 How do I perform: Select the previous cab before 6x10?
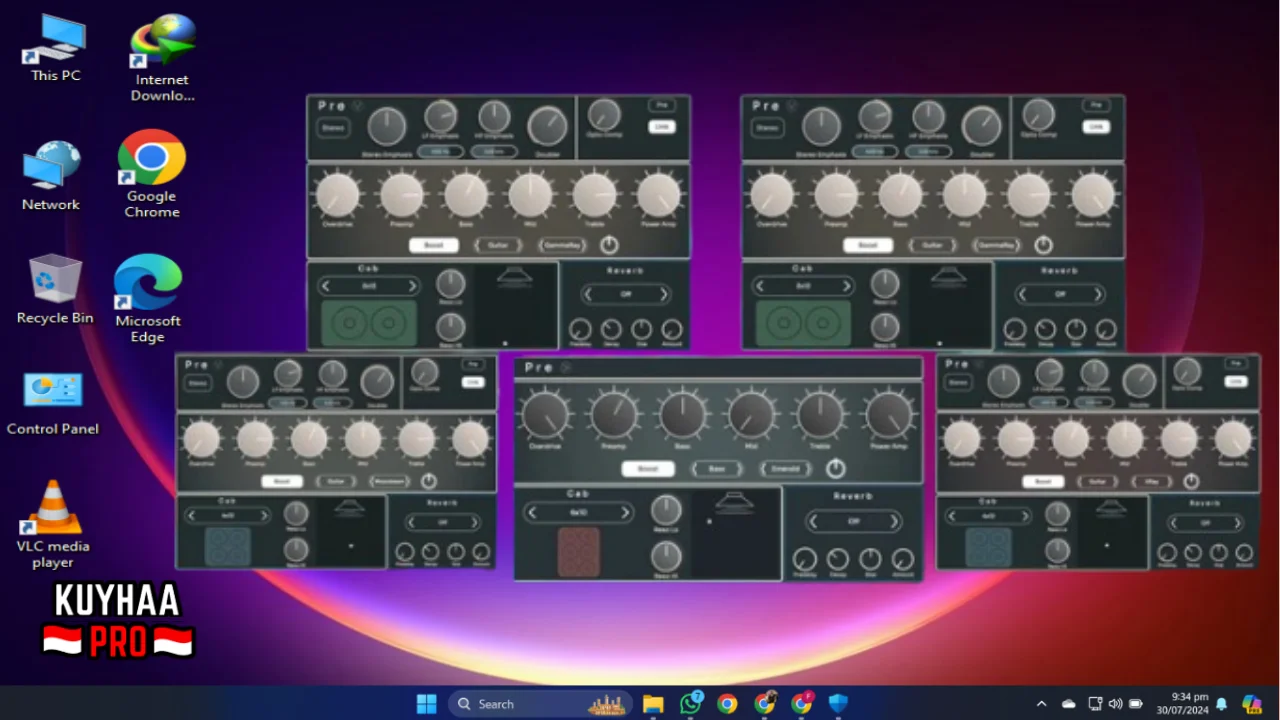click(533, 513)
